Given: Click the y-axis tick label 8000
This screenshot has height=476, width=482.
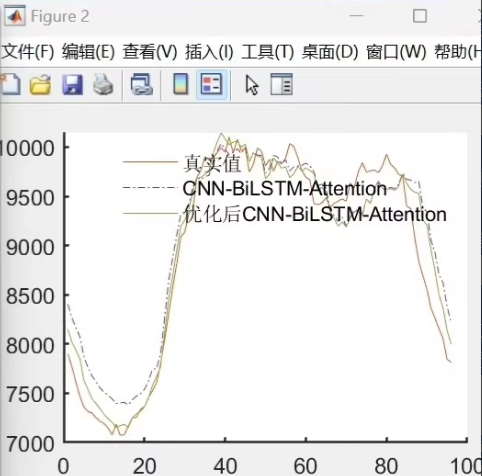Looking at the screenshot, I should (x=30, y=345).
